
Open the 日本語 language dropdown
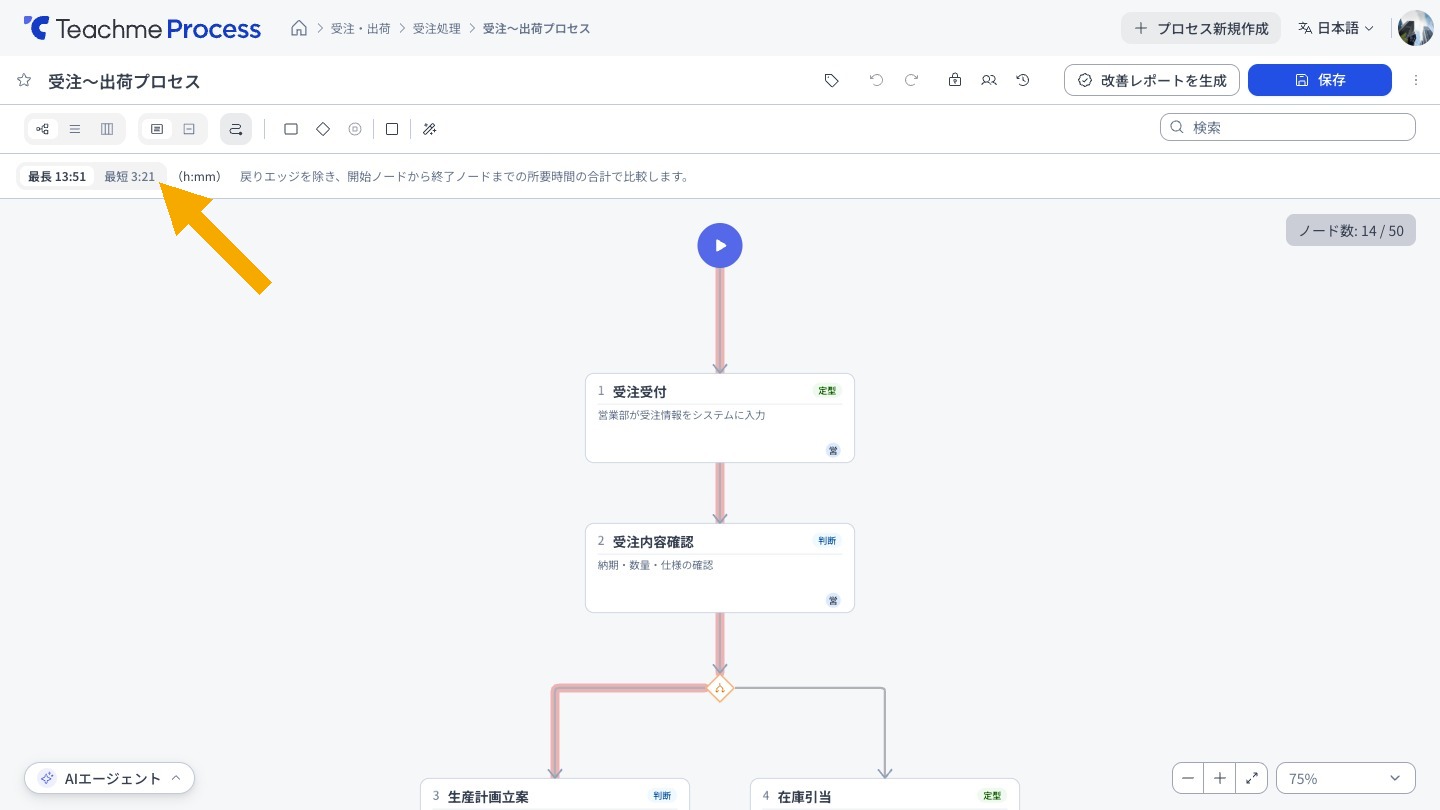1336,28
